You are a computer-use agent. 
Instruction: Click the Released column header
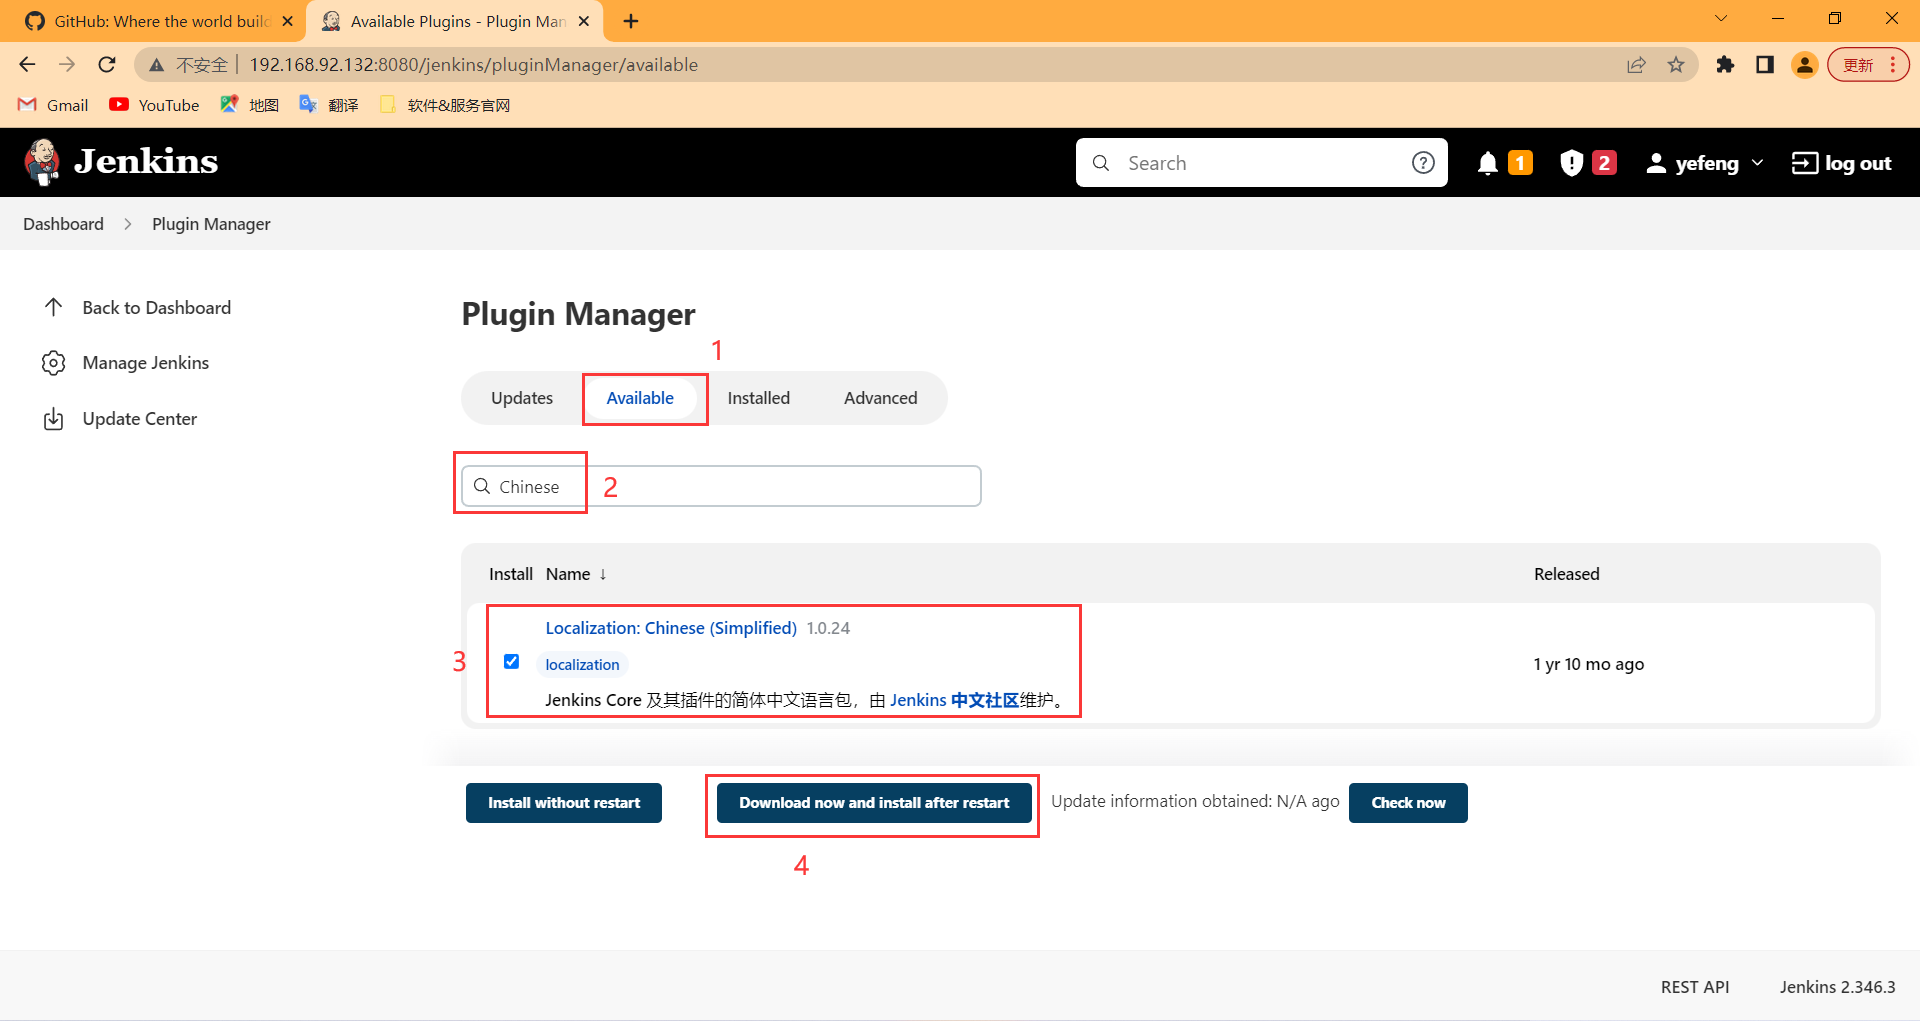[1566, 574]
